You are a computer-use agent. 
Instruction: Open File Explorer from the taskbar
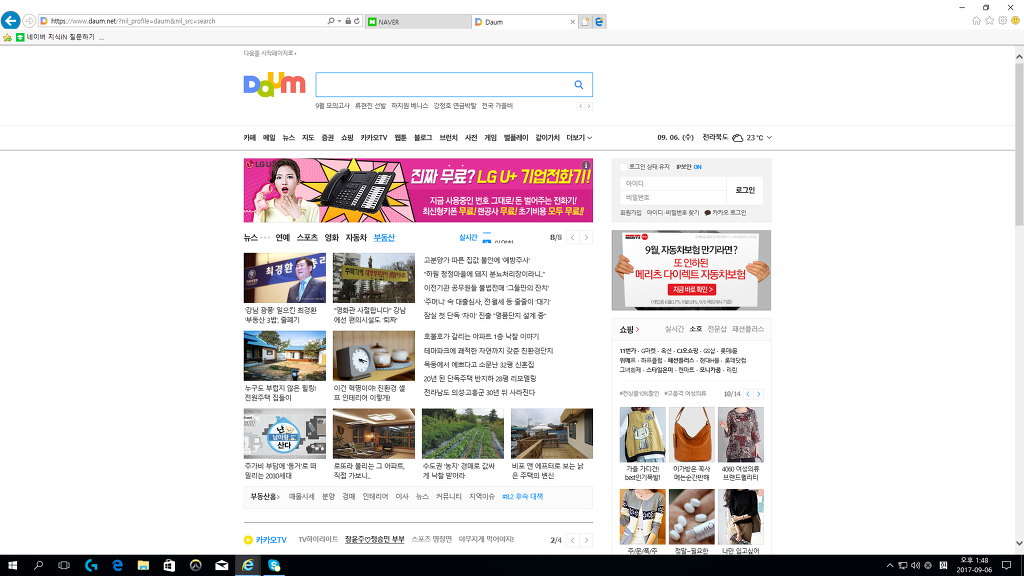tap(143, 566)
